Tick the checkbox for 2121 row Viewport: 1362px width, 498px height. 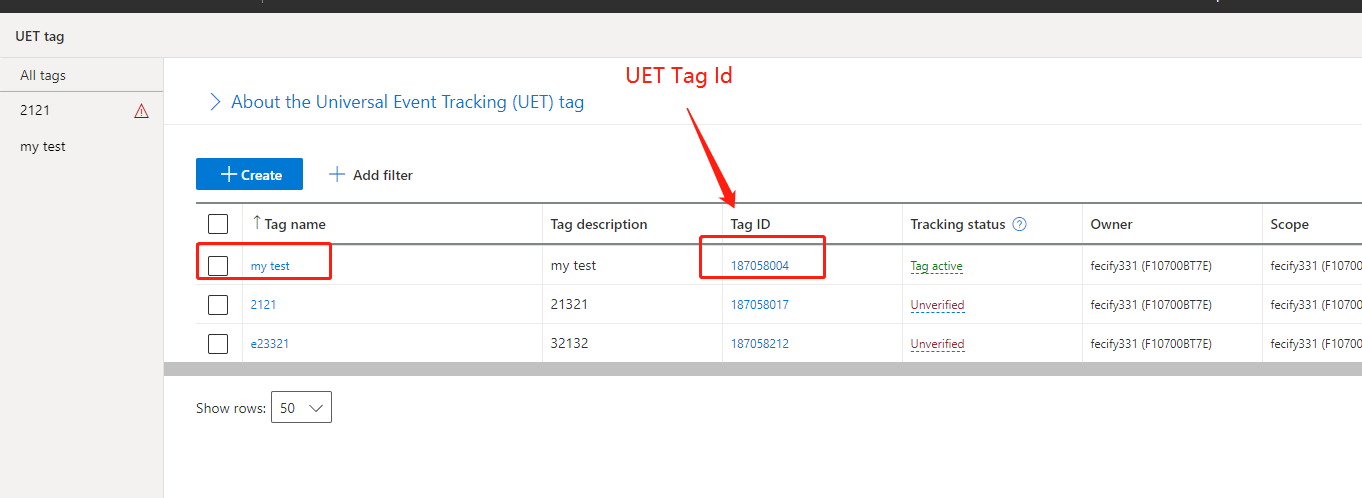[218, 305]
